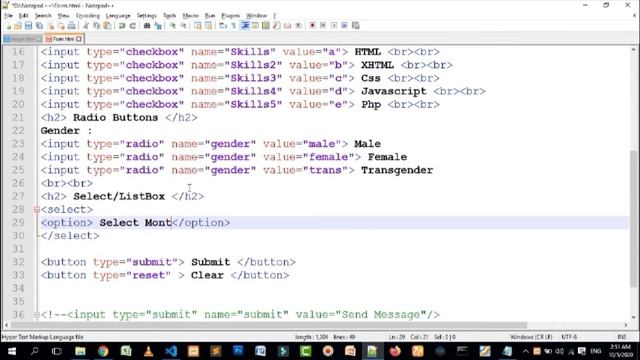Click 'Transgender' text on line 25
This screenshot has width=640, height=360.
point(397,170)
